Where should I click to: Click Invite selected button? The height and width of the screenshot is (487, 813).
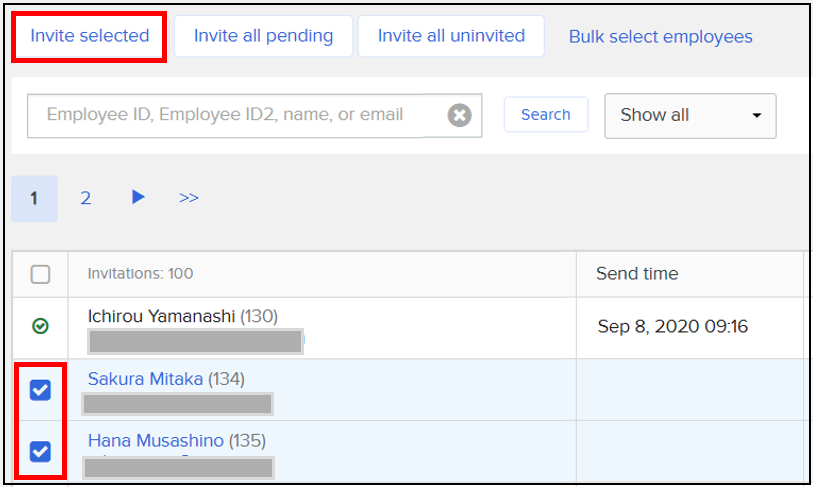click(x=90, y=36)
